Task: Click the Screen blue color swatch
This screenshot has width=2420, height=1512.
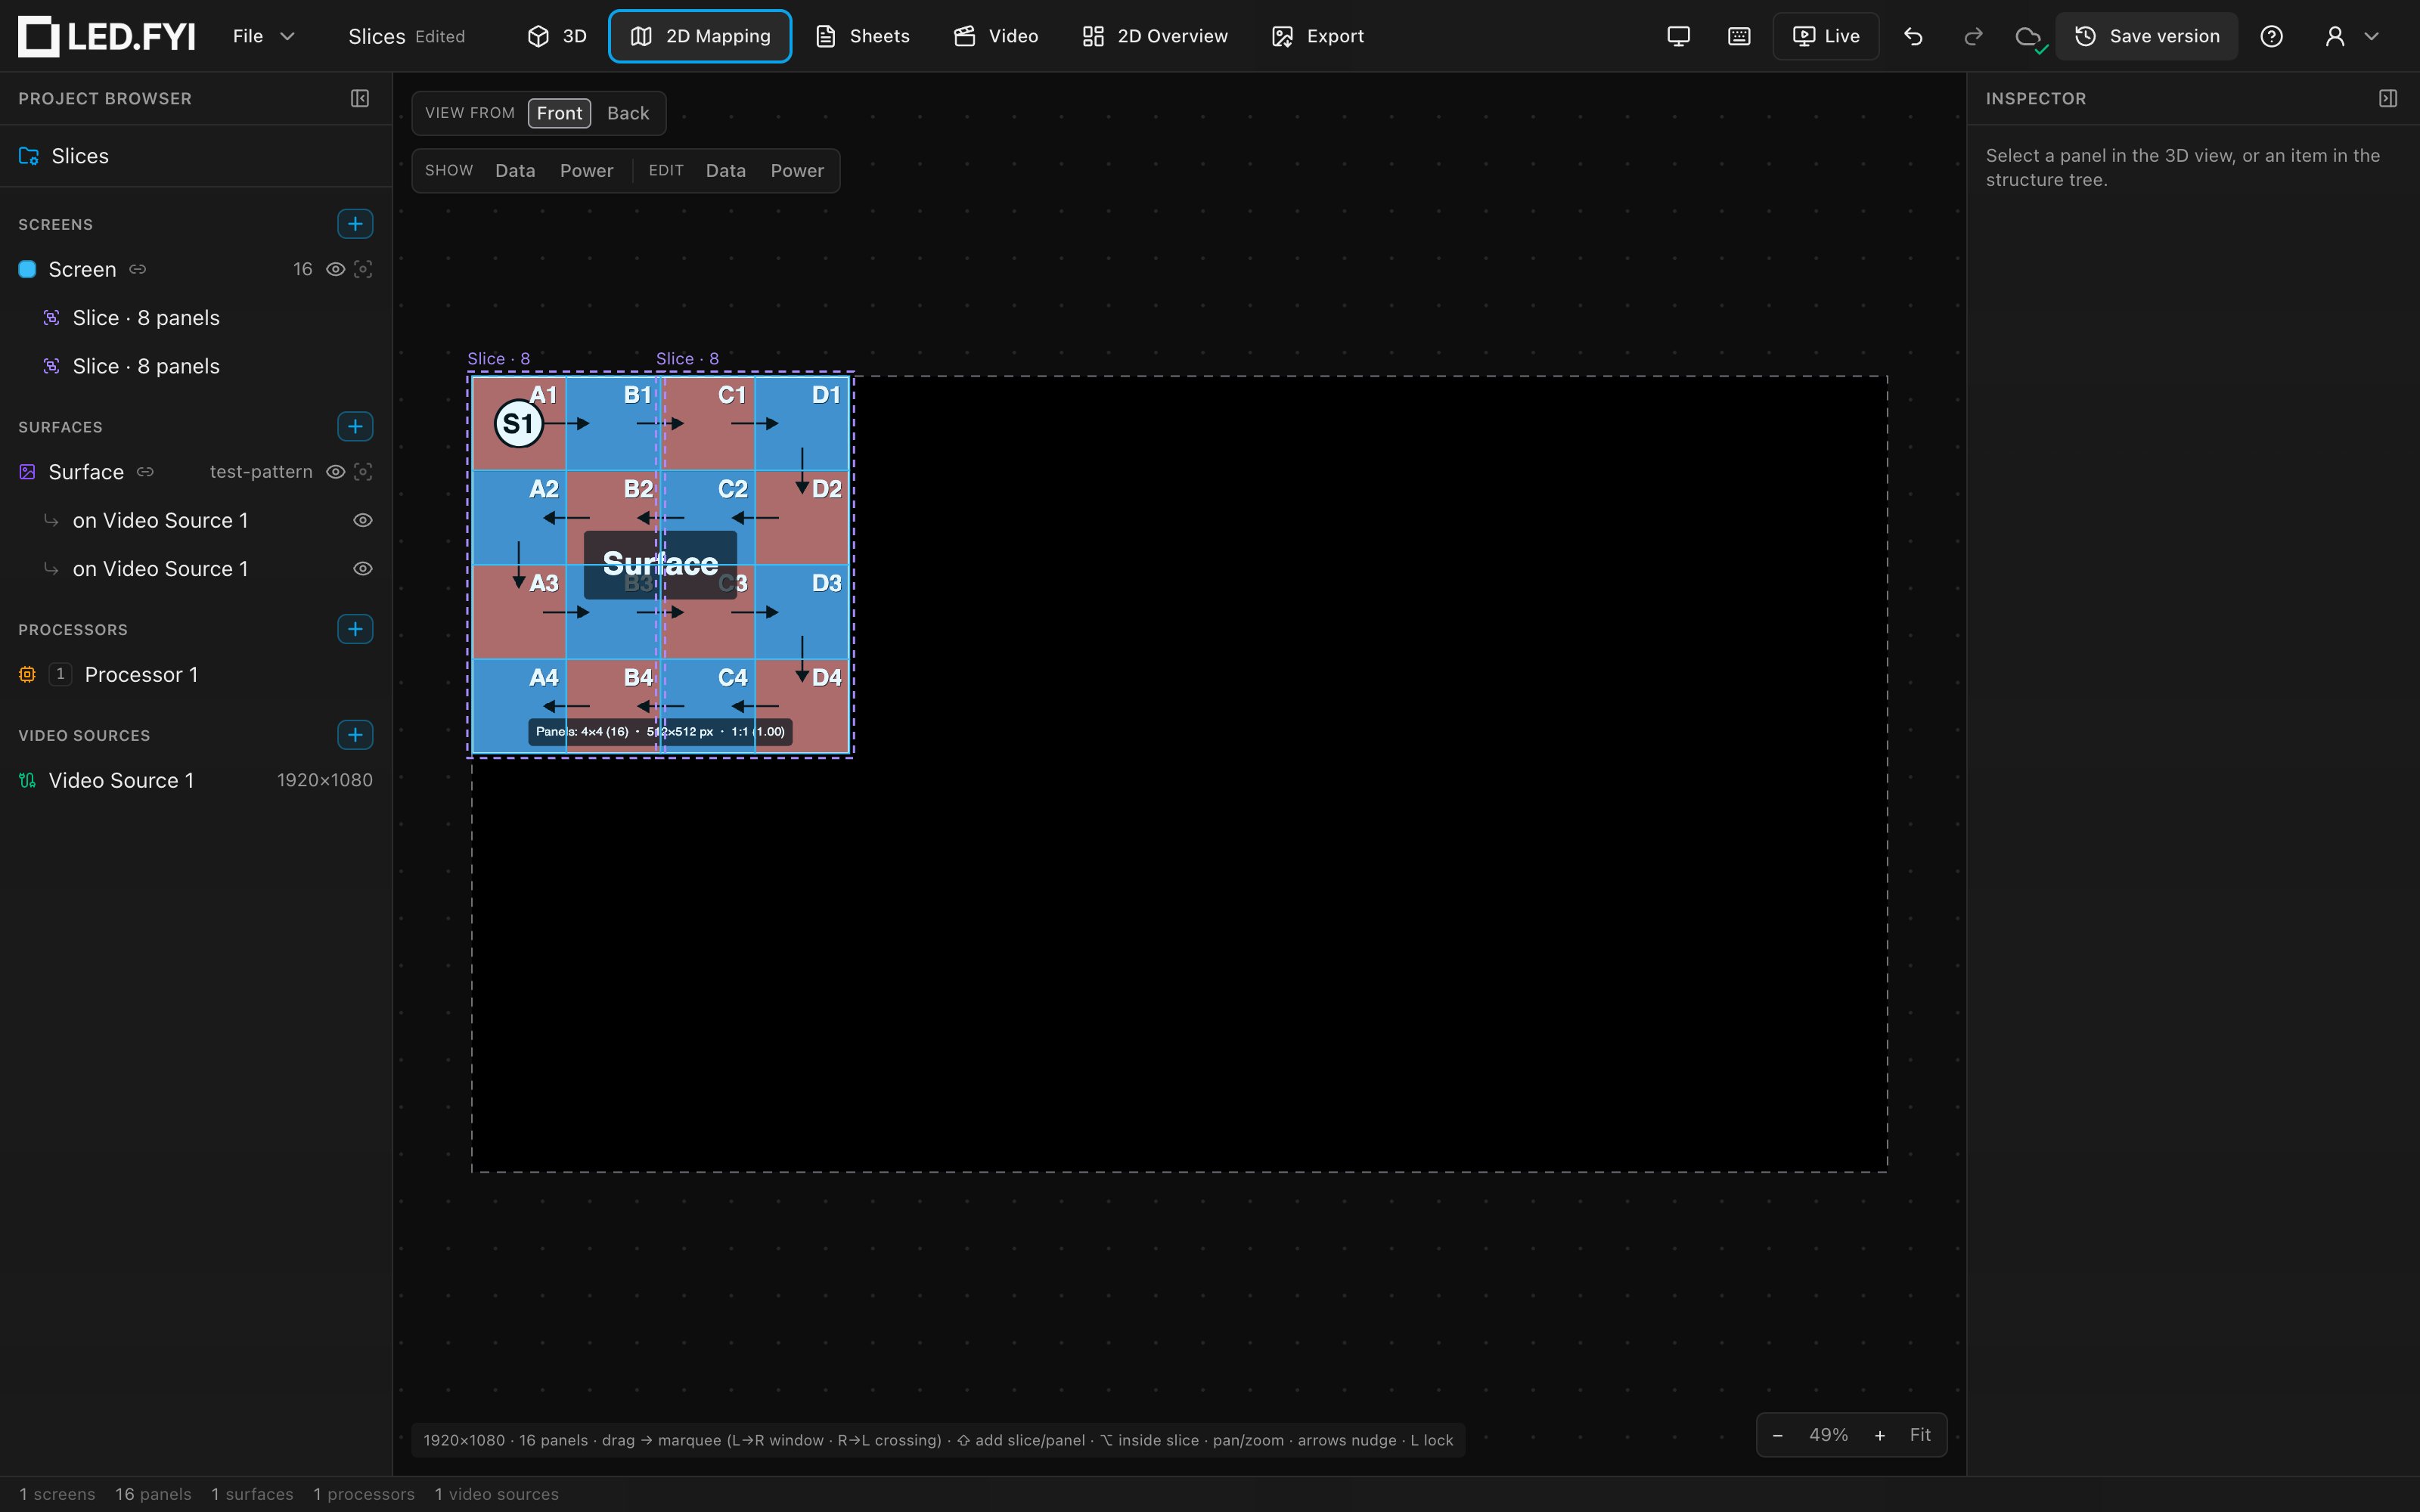Action: [x=28, y=269]
